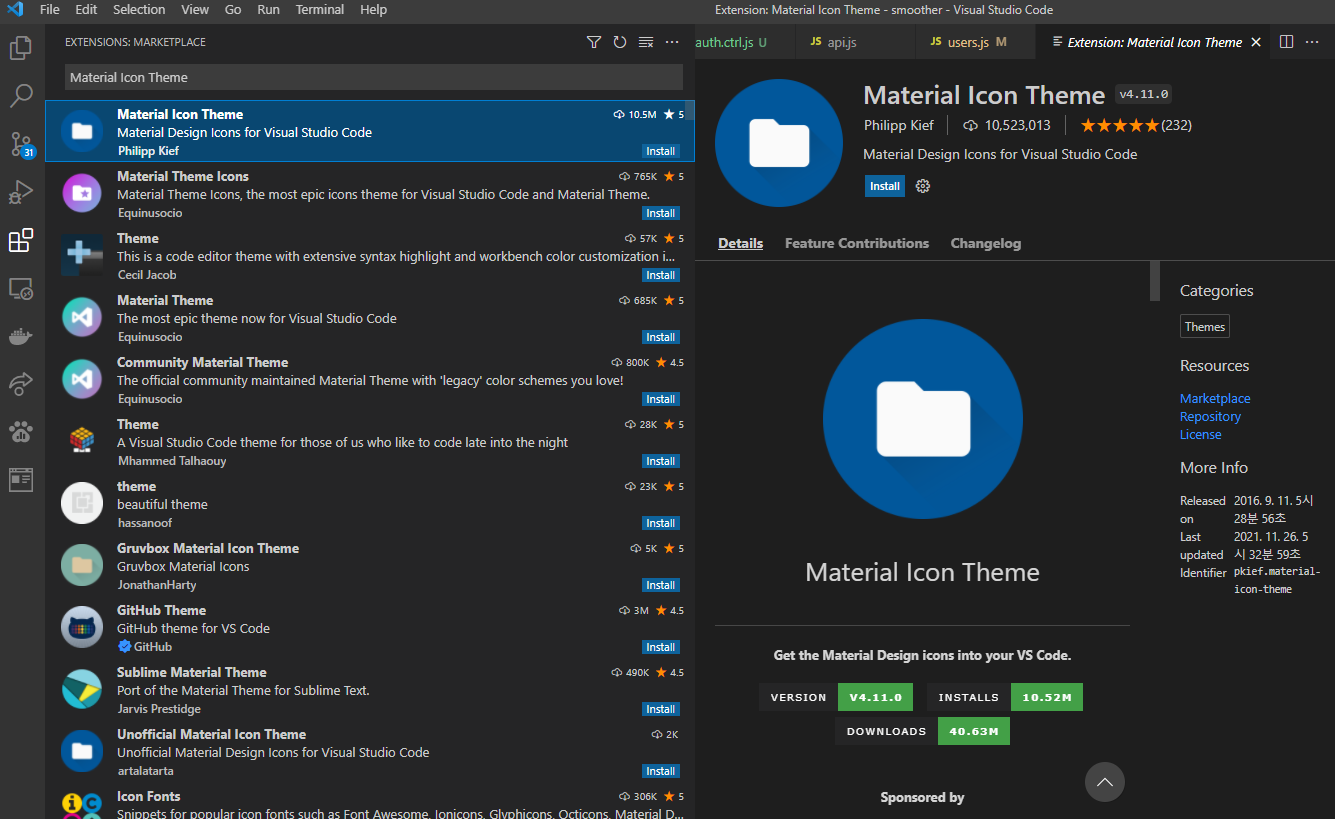This screenshot has height=819, width=1335.
Task: Refresh the extensions marketplace list
Action: (620, 42)
